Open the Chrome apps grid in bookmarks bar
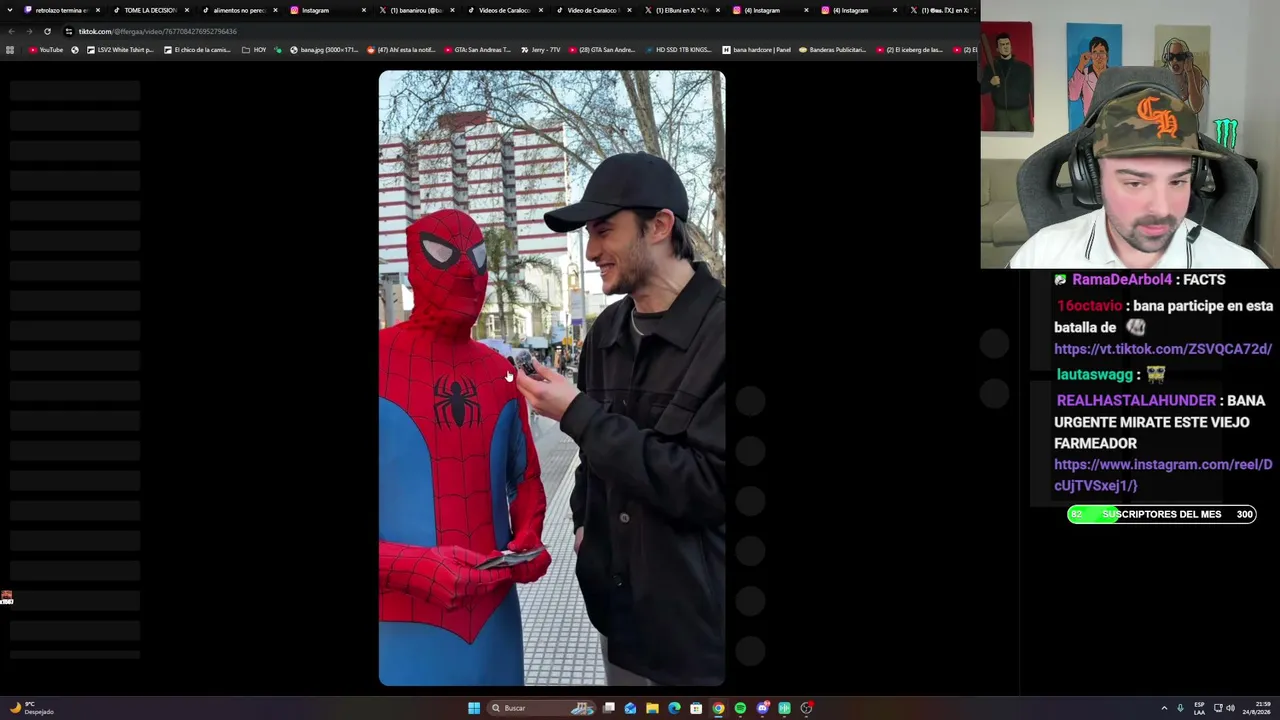 tap(10, 49)
